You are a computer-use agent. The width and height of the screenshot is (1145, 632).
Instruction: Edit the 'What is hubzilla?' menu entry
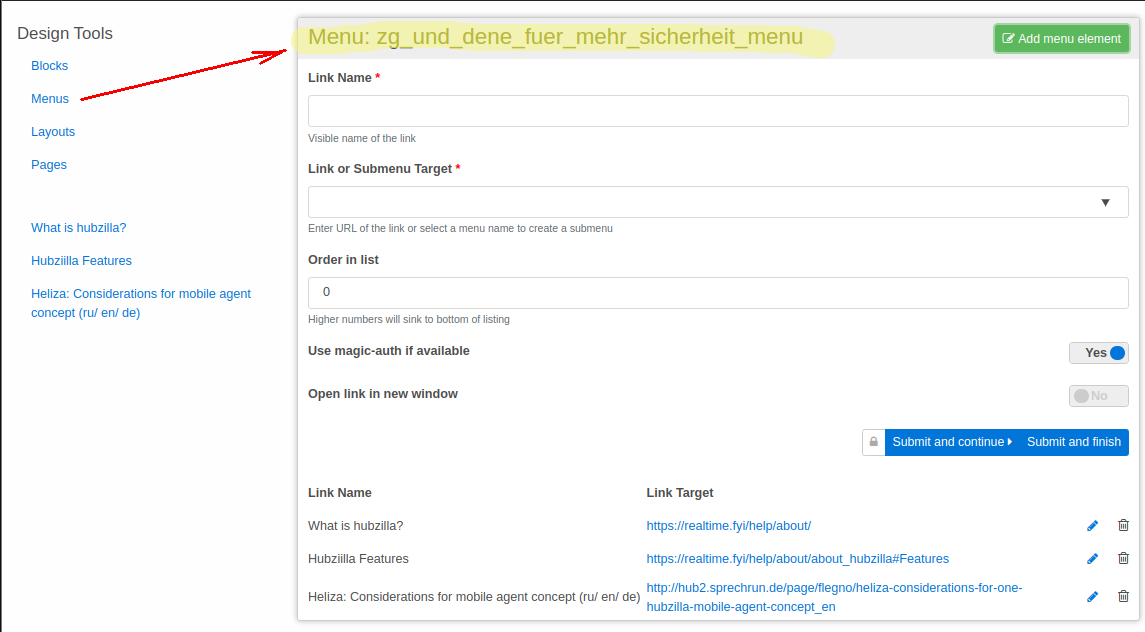[x=1092, y=526]
